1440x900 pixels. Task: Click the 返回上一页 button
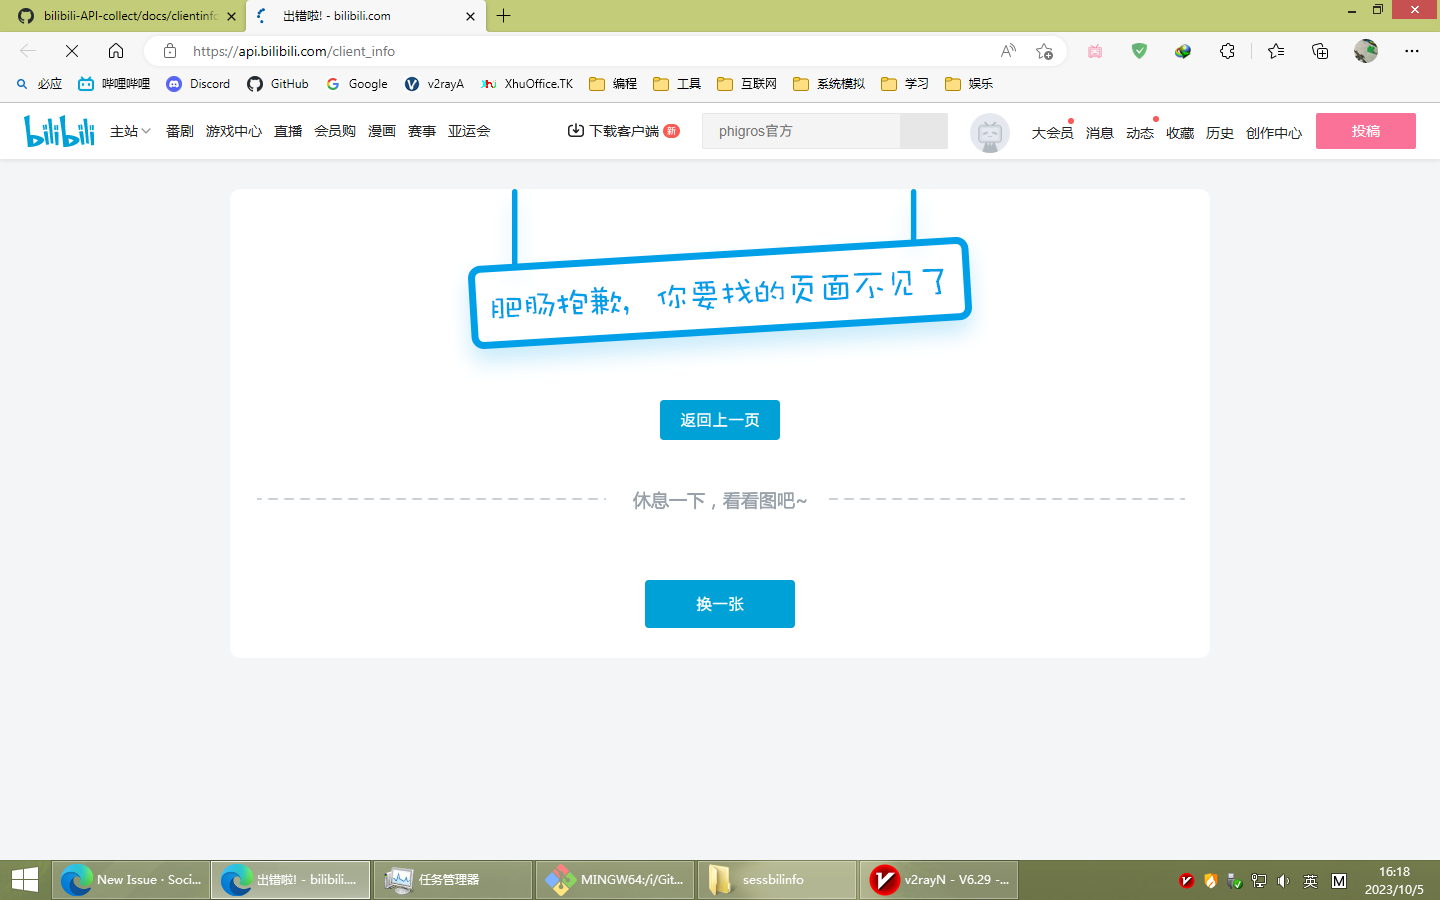point(719,420)
